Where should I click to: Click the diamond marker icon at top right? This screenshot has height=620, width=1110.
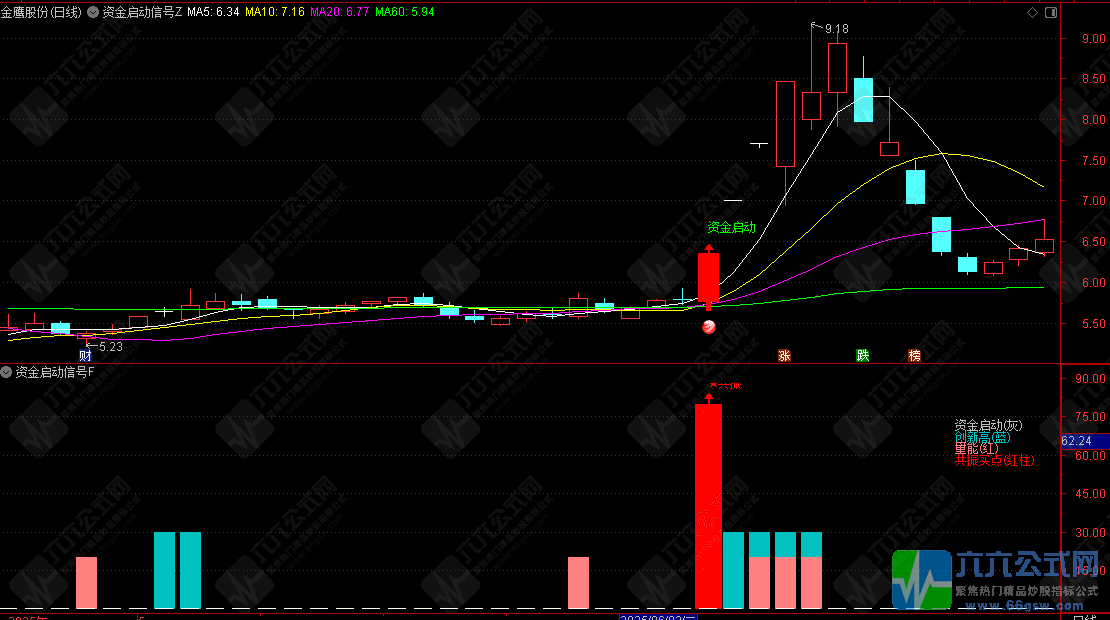(x=1032, y=12)
